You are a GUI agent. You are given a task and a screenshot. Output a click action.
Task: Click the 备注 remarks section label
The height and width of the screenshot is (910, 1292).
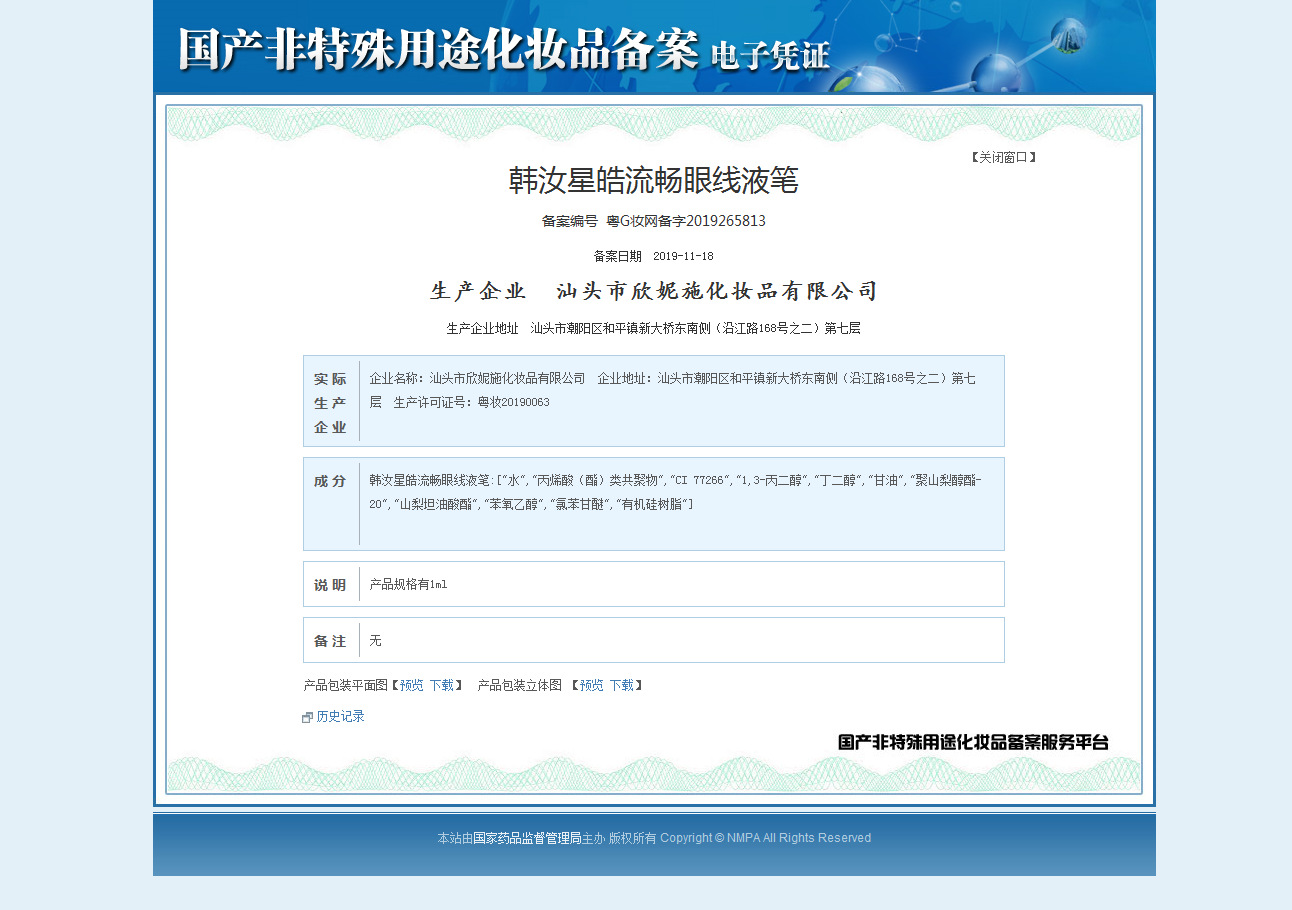pyautogui.click(x=331, y=641)
